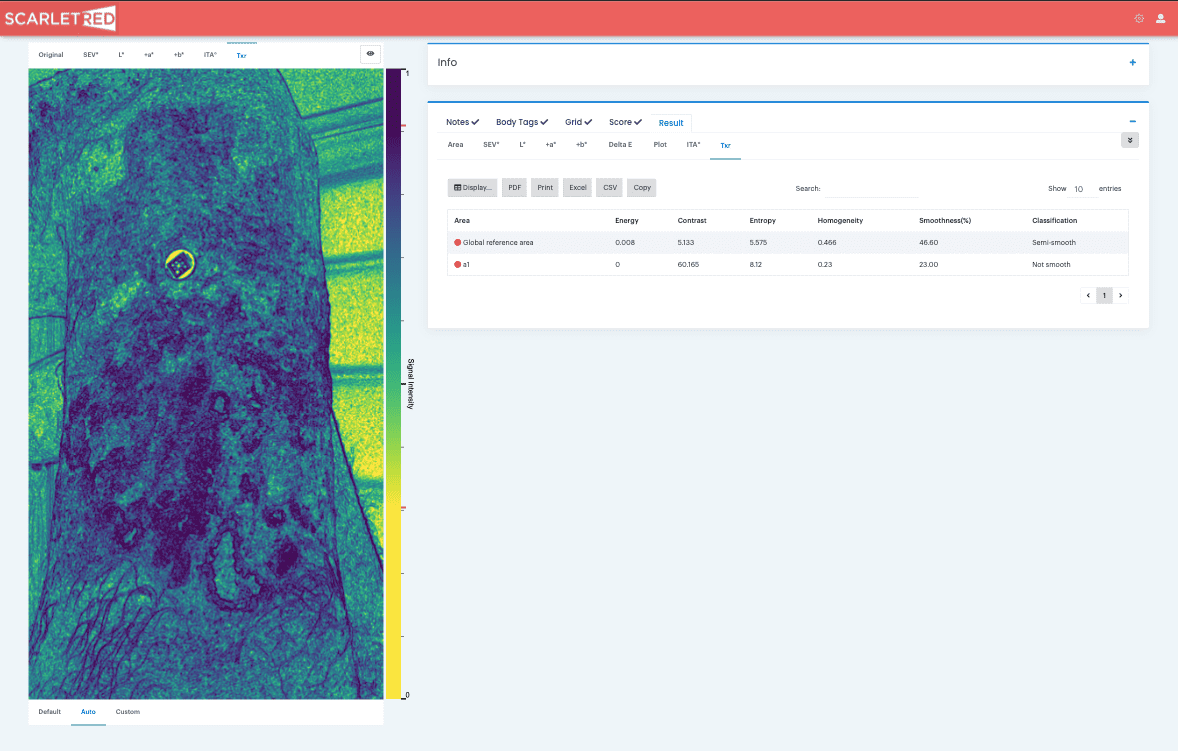Click the Display columns button
The image size is (1178, 751).
(473, 188)
